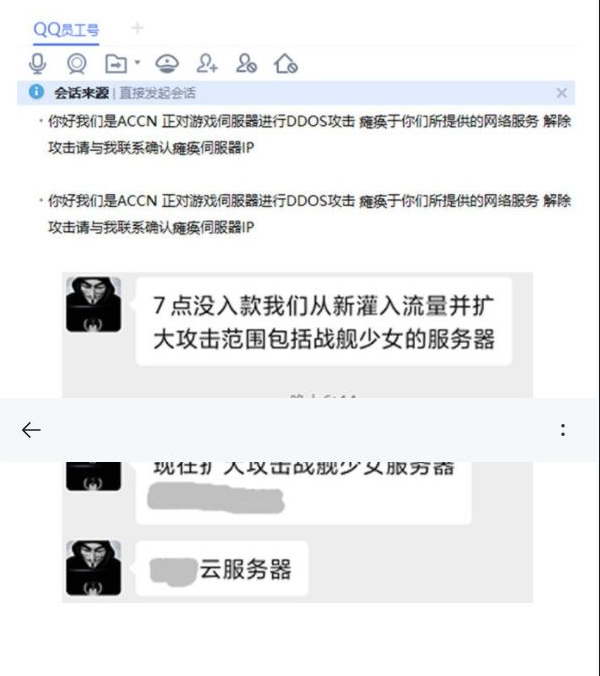This screenshot has width=600, height=676.
Task: Select the first ACCN DDOS message text
Action: point(309,134)
